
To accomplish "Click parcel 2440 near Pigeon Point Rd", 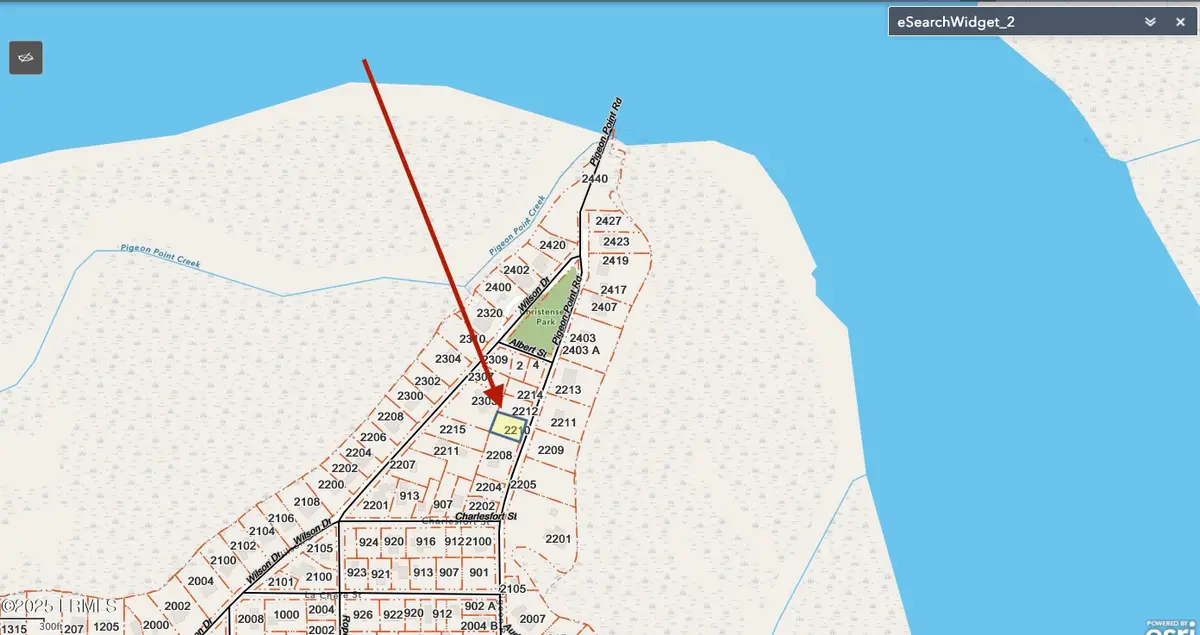I will [x=595, y=179].
